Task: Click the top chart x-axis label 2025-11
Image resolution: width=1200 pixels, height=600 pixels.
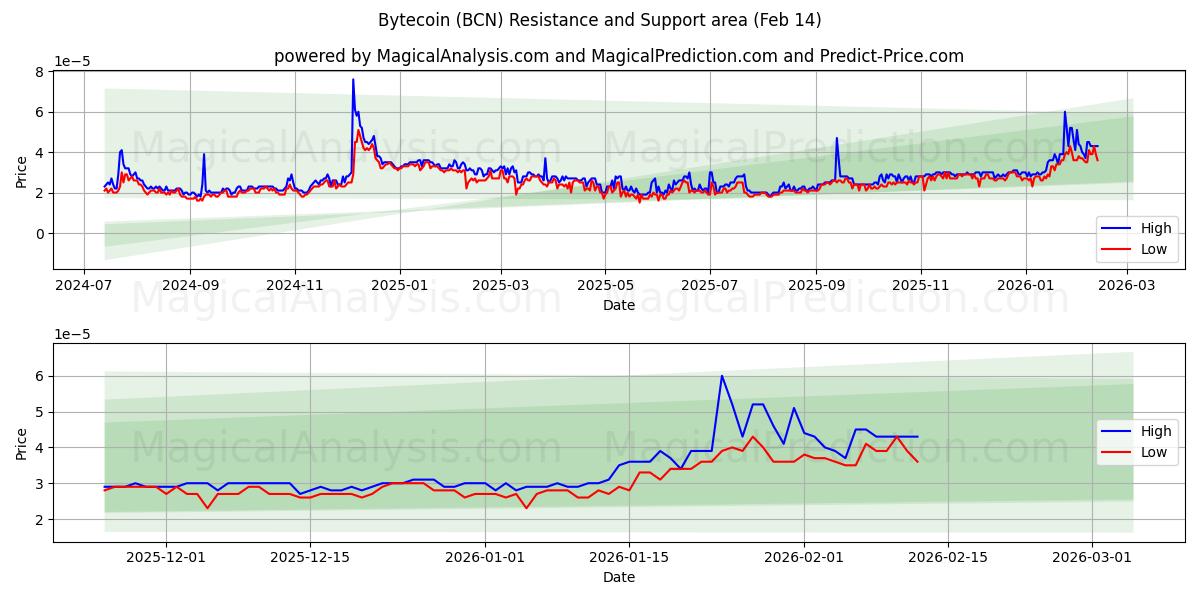Action: tap(921, 286)
